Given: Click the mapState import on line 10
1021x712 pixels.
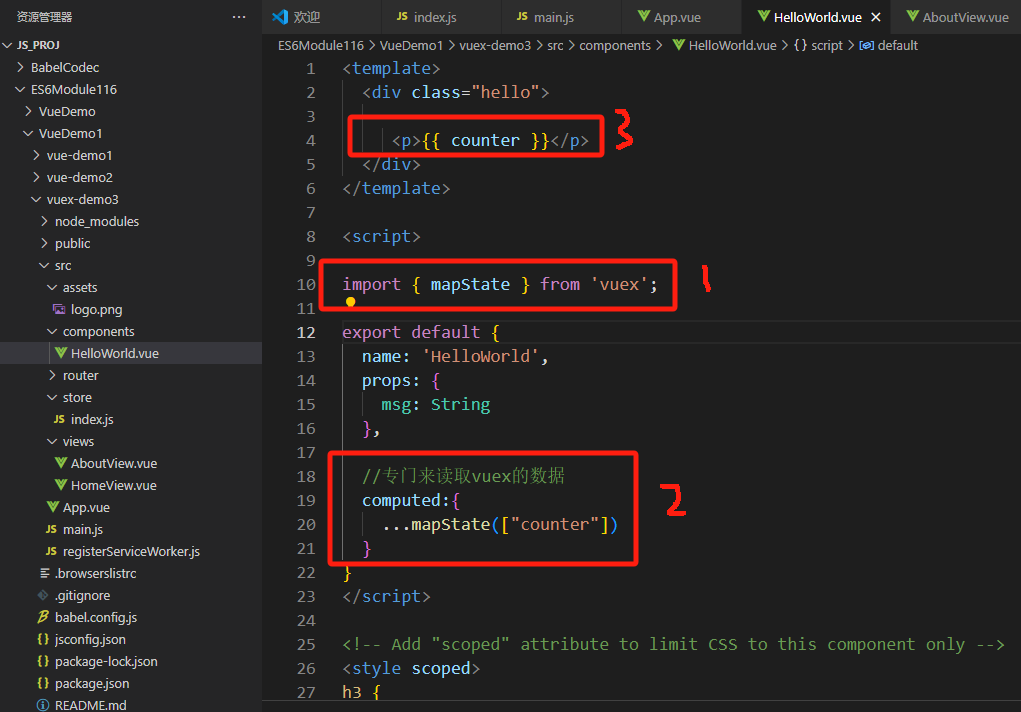Looking at the screenshot, I should (470, 284).
